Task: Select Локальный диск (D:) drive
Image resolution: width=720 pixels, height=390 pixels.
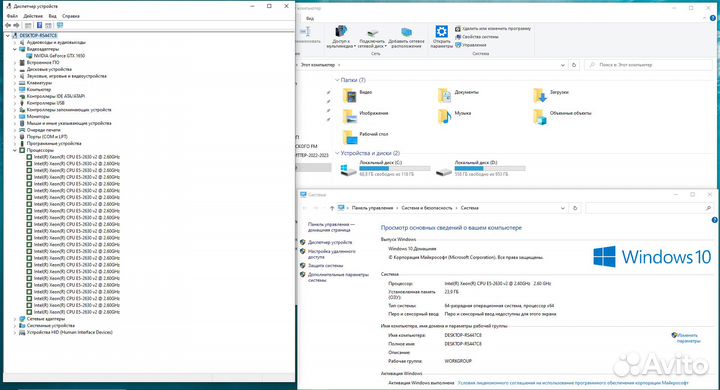Action: coord(481,169)
